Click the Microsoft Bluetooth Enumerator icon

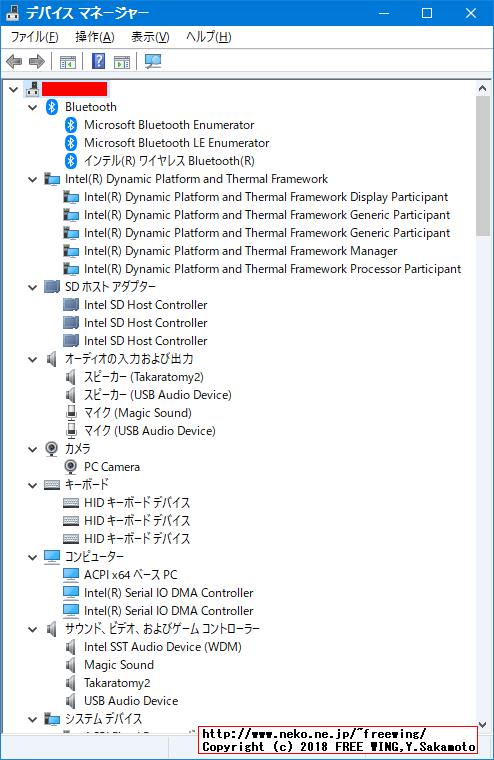pyautogui.click(x=71, y=125)
